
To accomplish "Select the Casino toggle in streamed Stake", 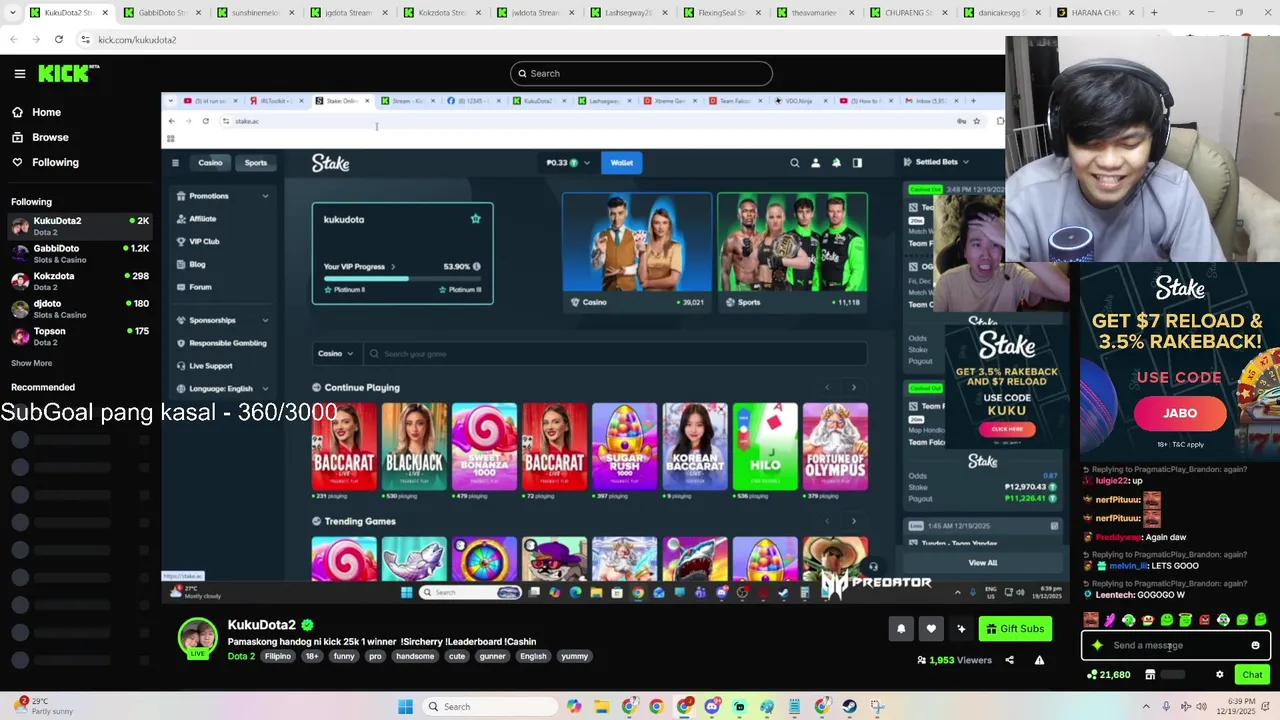I will [x=210, y=163].
